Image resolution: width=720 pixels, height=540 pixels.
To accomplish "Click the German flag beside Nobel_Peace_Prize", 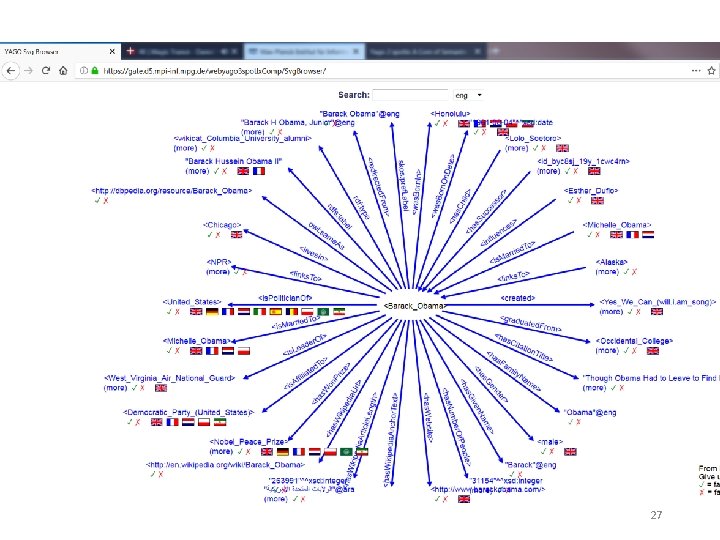I will (x=283, y=452).
